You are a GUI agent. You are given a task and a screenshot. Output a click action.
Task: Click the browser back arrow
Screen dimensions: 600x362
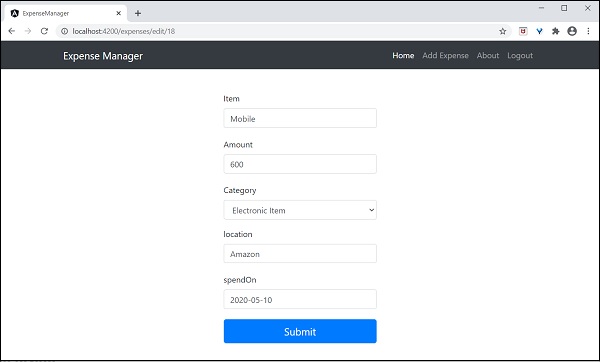coord(12,31)
